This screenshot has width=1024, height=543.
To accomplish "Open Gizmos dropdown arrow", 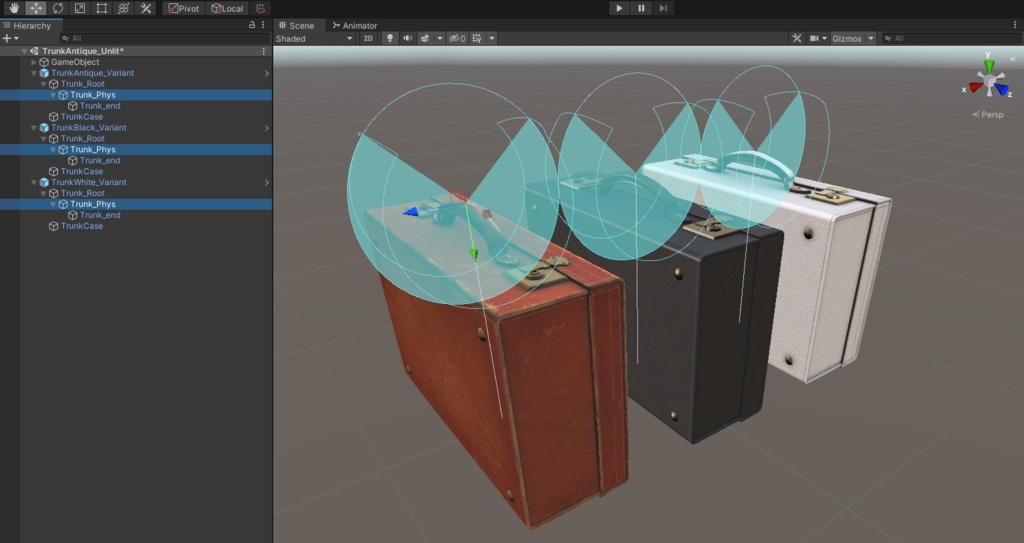I will (x=871, y=39).
